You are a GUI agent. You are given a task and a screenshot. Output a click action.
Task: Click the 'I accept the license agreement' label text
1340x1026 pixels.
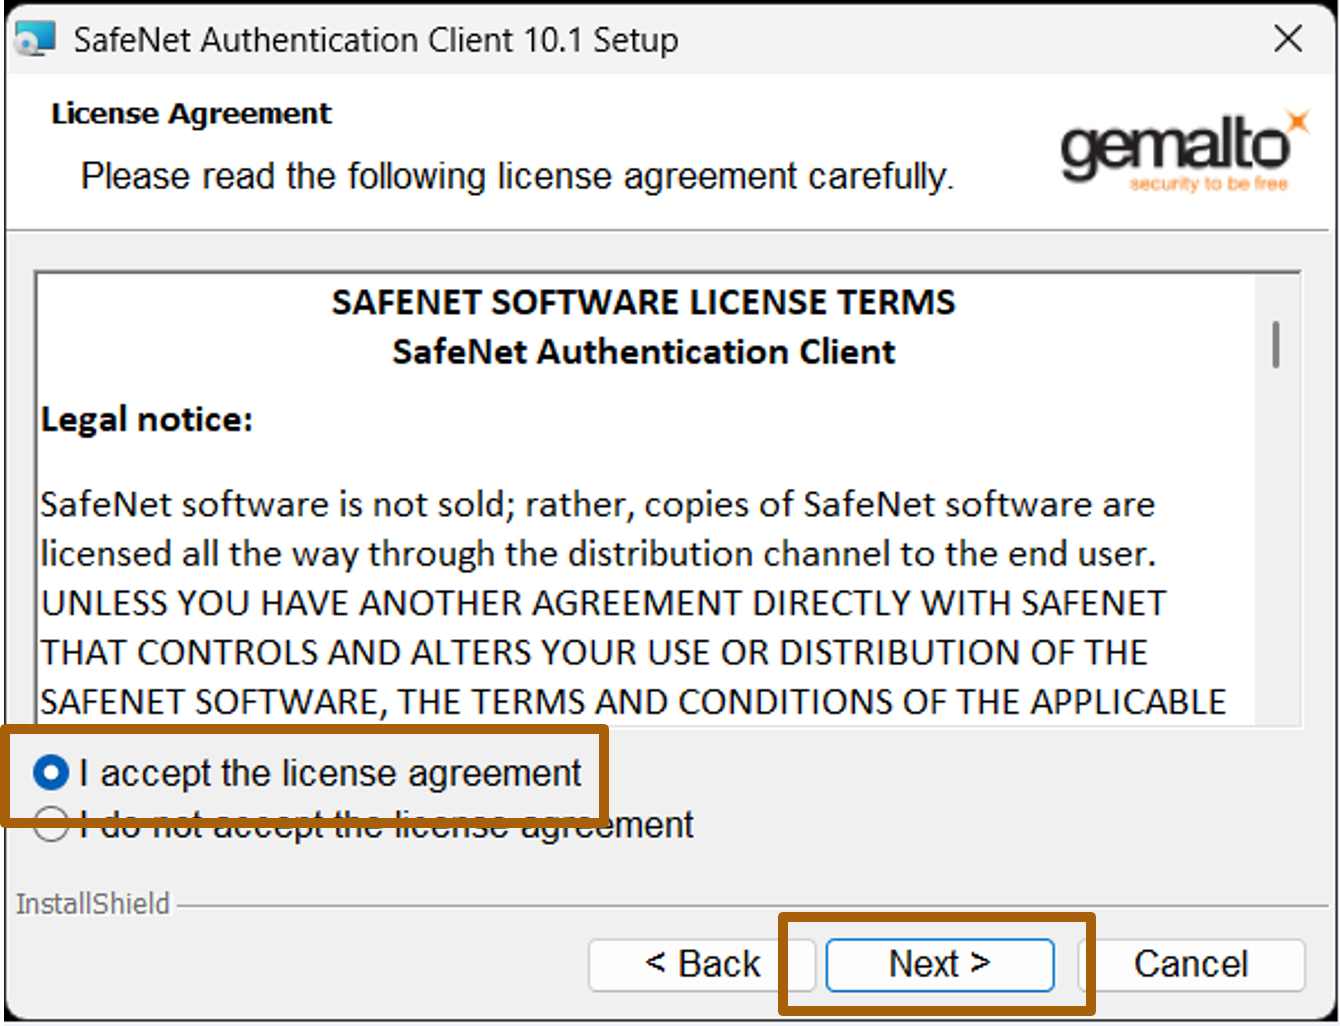pos(330,773)
